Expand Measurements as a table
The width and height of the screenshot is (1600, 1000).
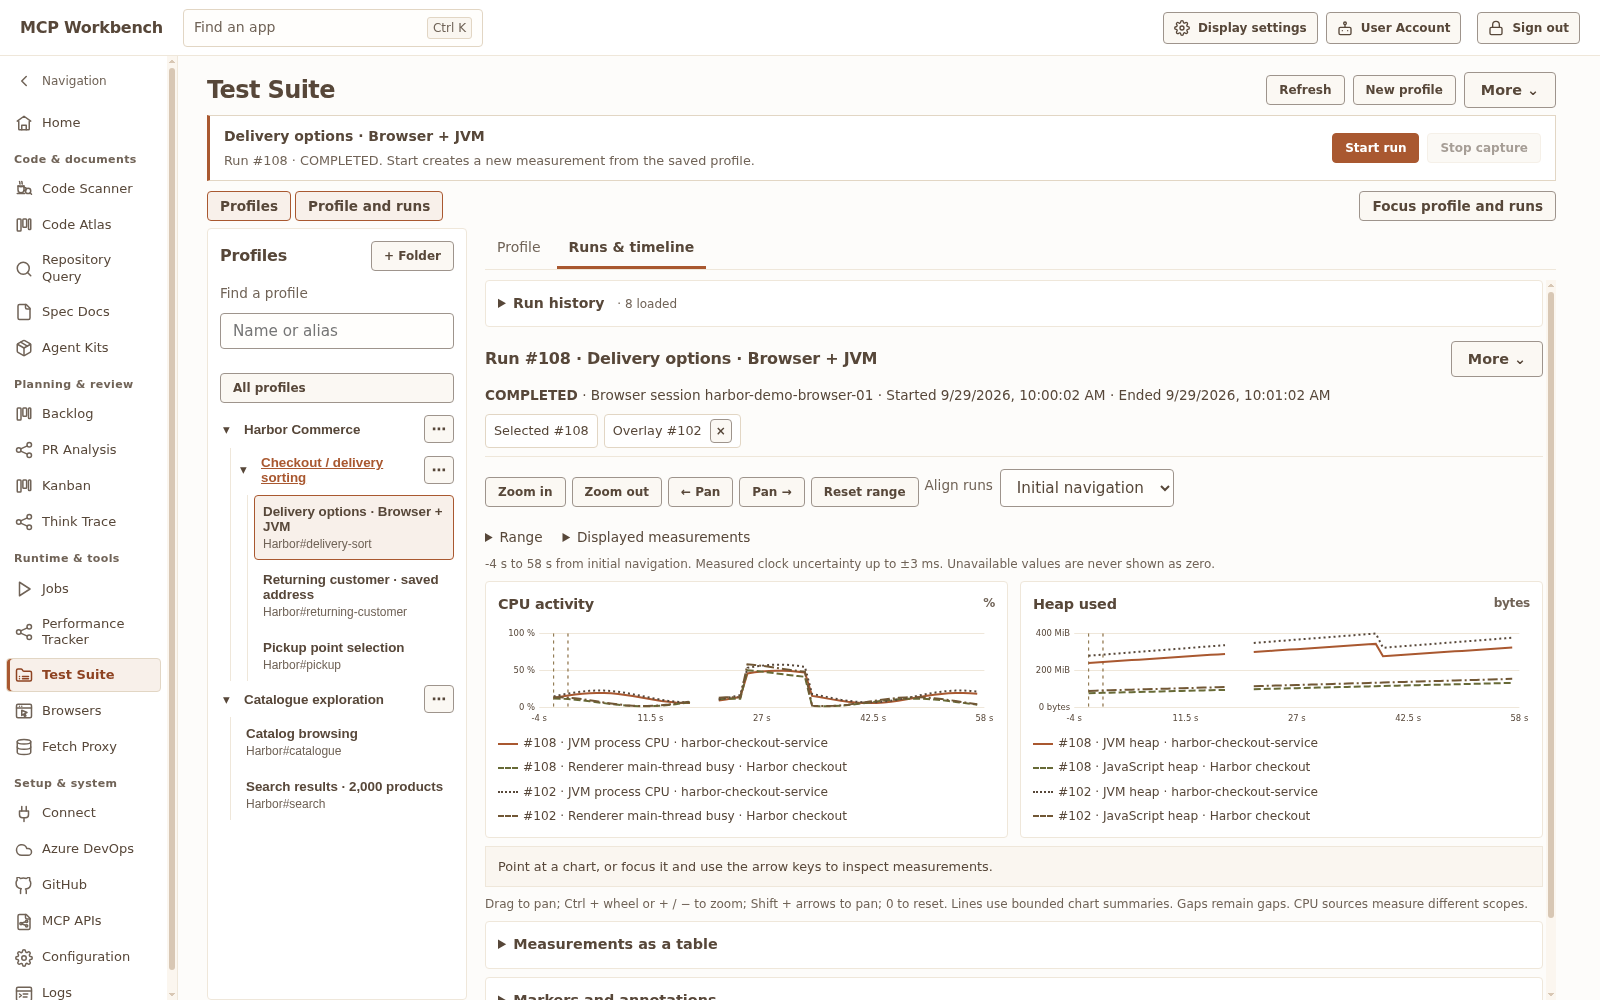(1013, 944)
